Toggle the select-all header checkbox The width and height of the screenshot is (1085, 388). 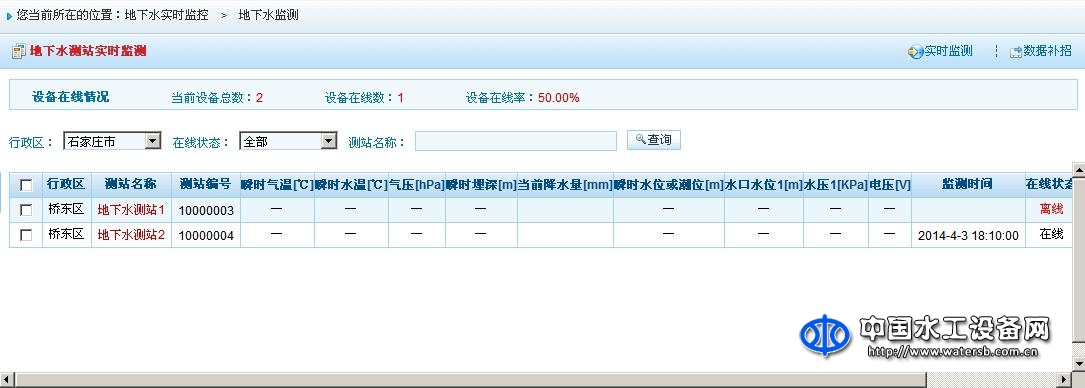coord(26,185)
